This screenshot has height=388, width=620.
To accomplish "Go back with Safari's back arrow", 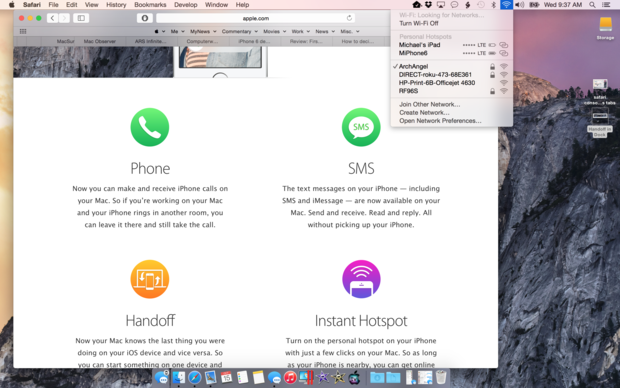I will click(52, 18).
